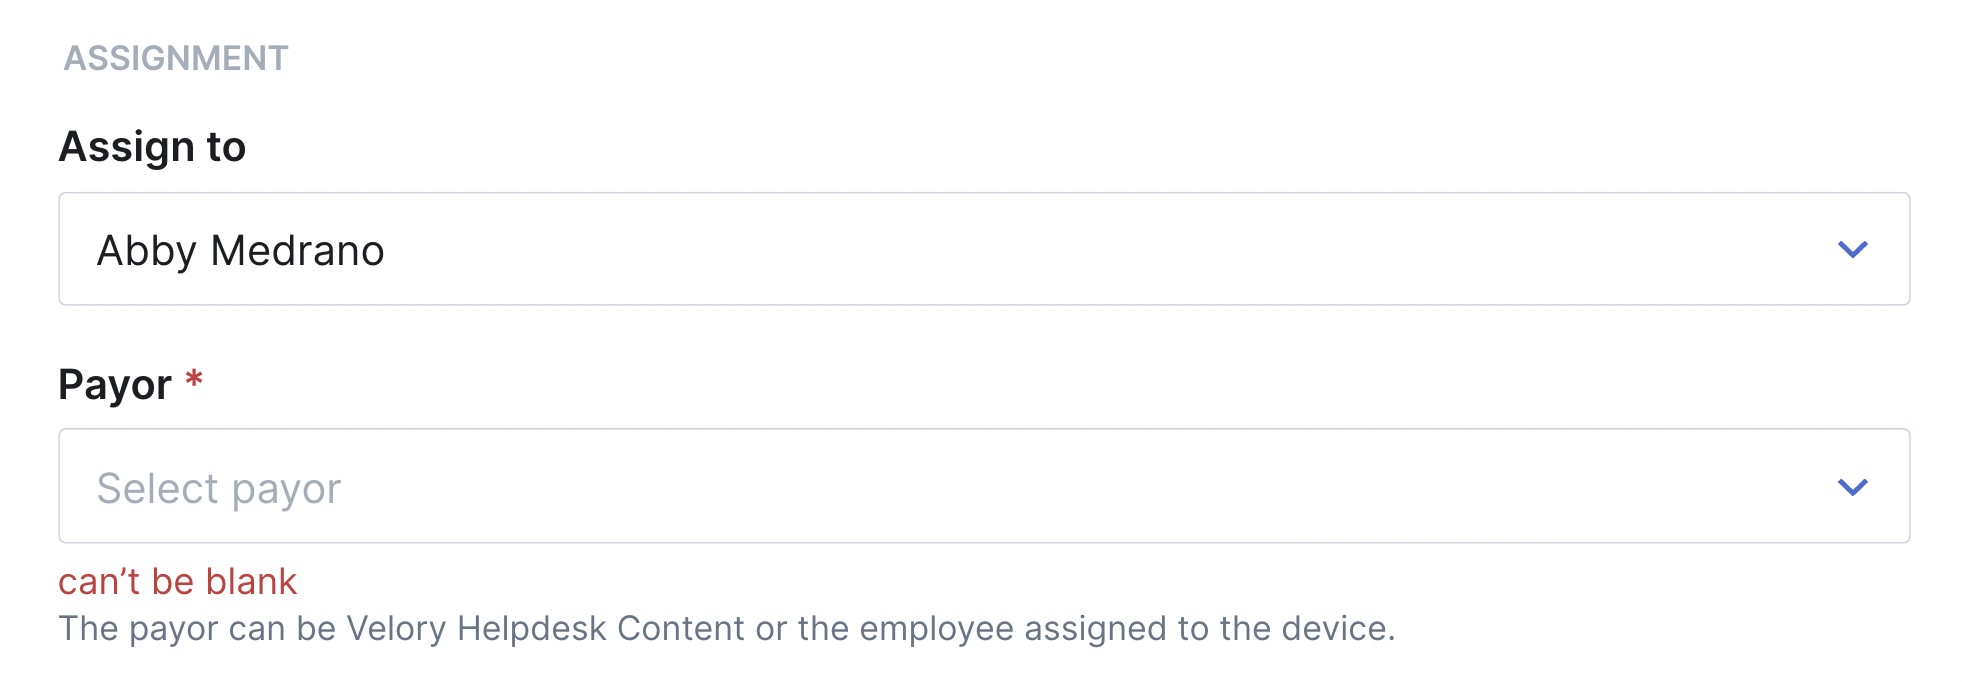Click the Select payor placeholder text
Screen dimensions: 1962x682
pos(219,489)
